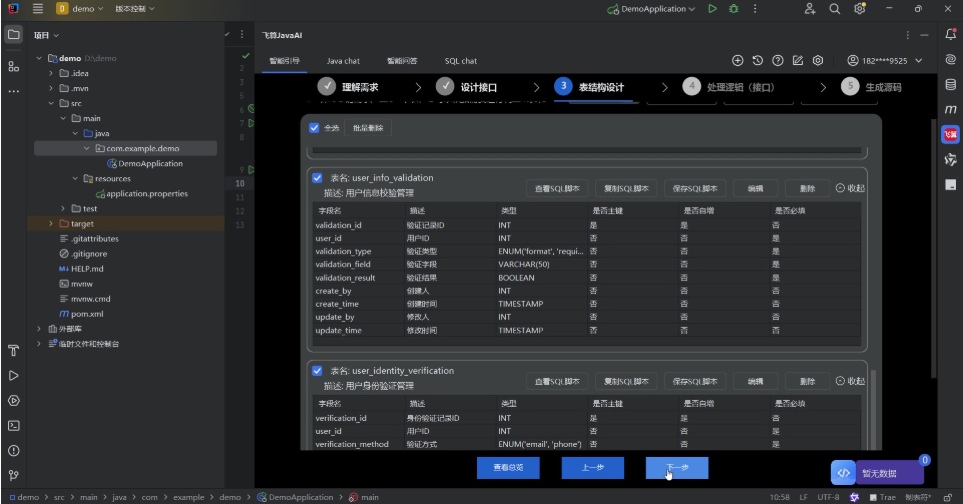Expand the 外部库 node

[x=39, y=328]
